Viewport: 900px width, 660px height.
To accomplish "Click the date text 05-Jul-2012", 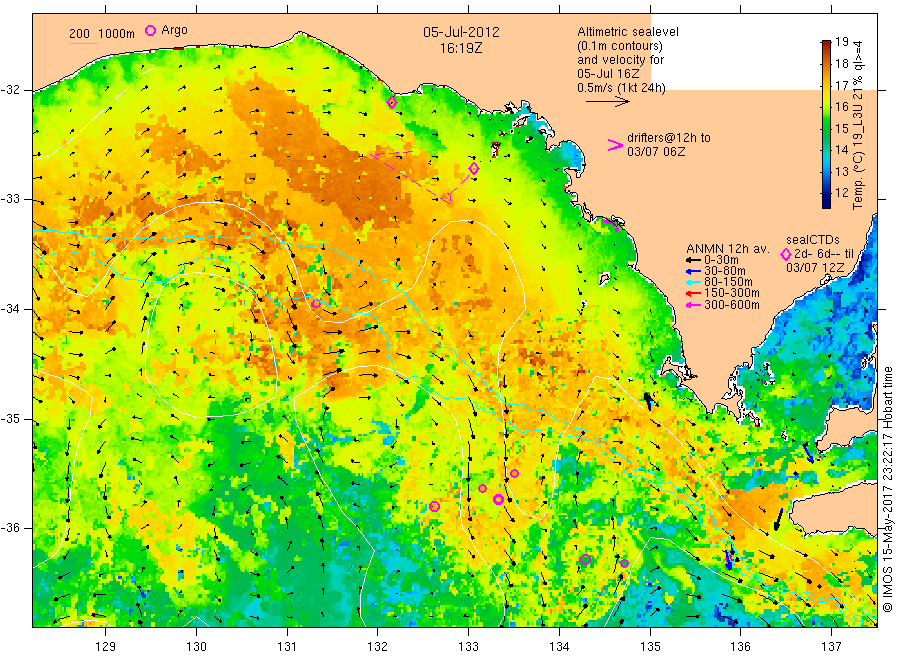I will [461, 32].
